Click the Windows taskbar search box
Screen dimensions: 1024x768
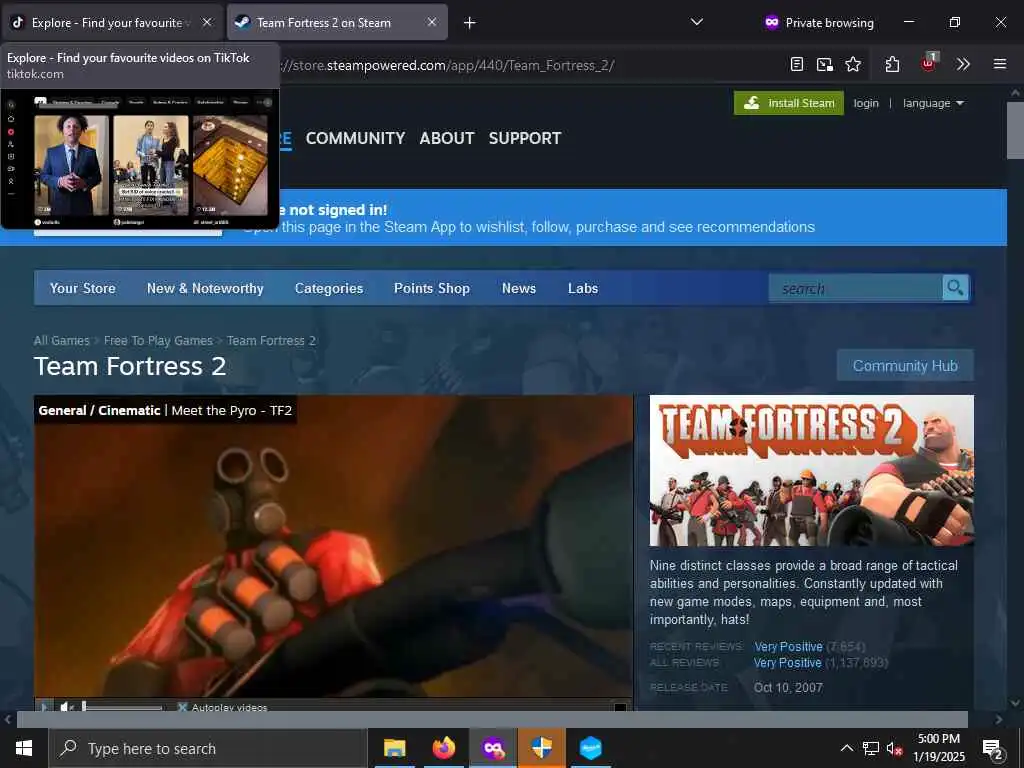point(208,748)
